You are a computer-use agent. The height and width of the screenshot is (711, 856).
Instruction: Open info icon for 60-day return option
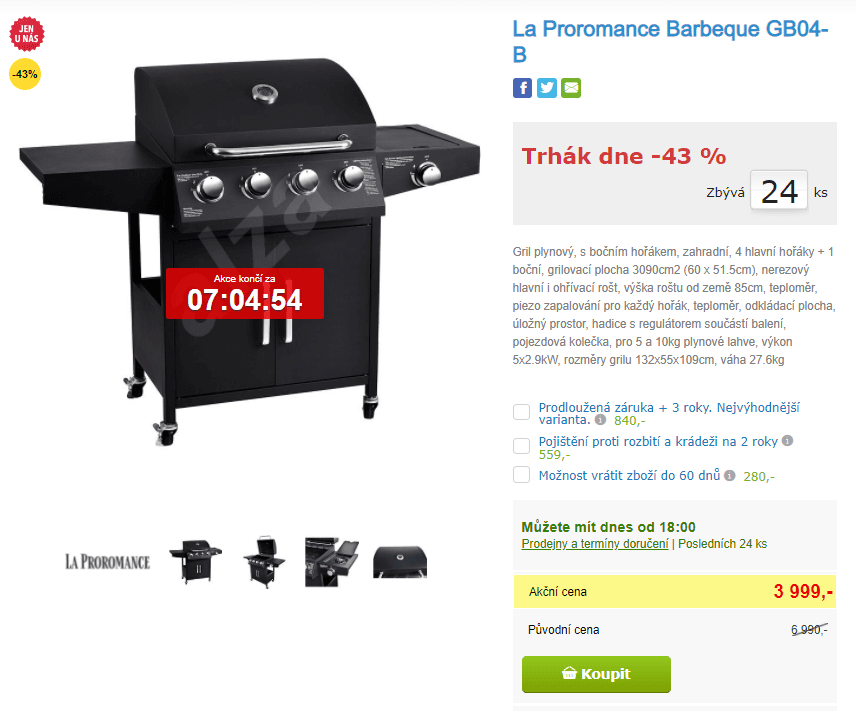coord(729,476)
